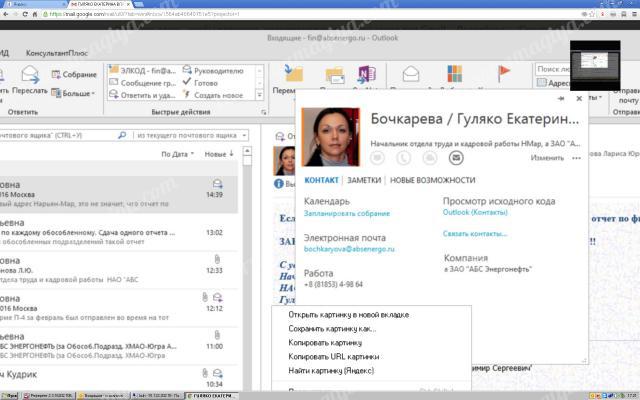
Task: Click the contact card photo of Бочкарева
Action: pos(331,137)
